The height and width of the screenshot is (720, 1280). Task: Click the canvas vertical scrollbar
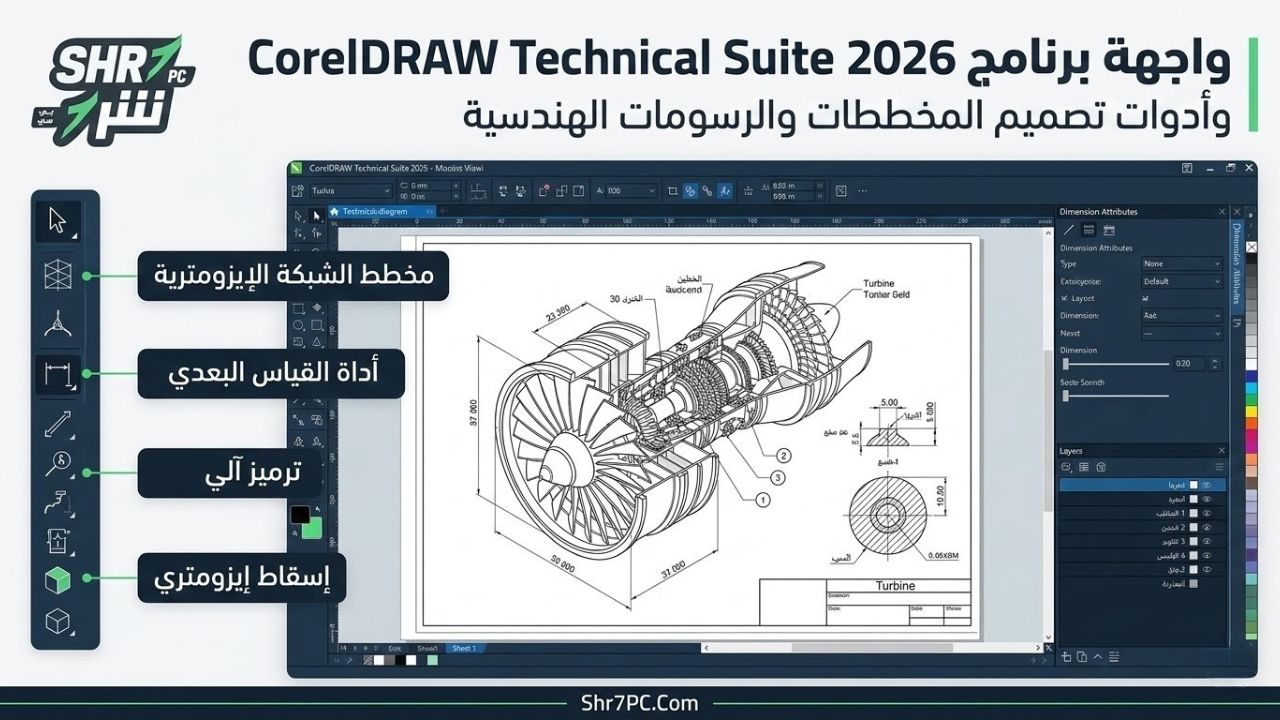coord(1047,430)
